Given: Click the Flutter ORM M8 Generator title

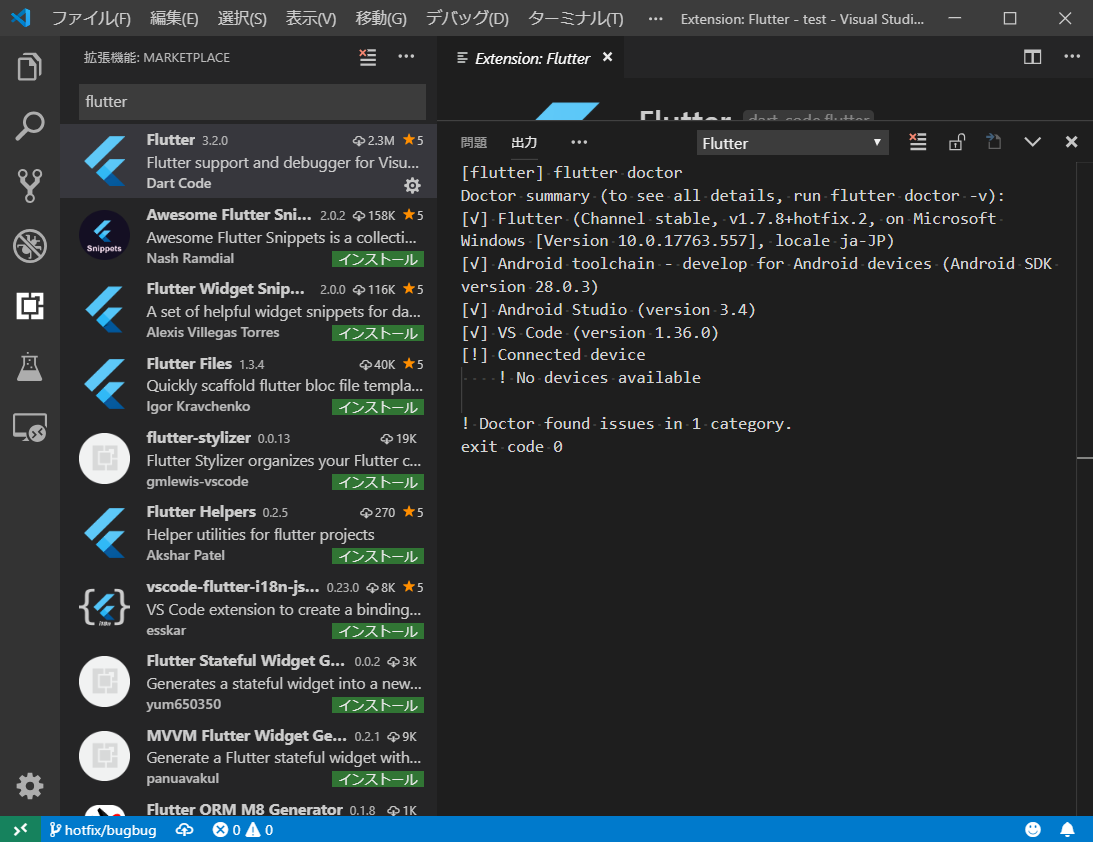Looking at the screenshot, I should (x=244, y=809).
